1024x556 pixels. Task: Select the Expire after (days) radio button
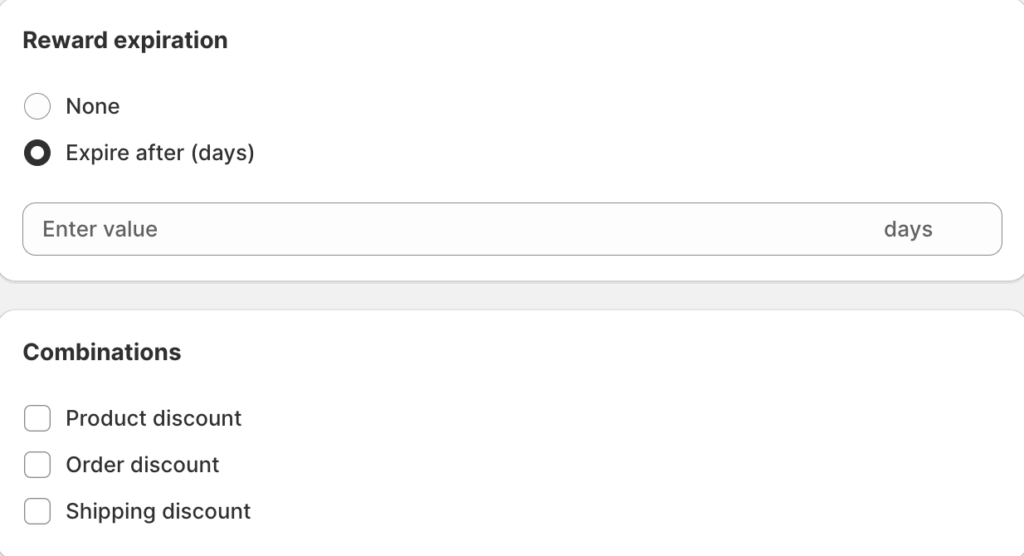click(37, 154)
